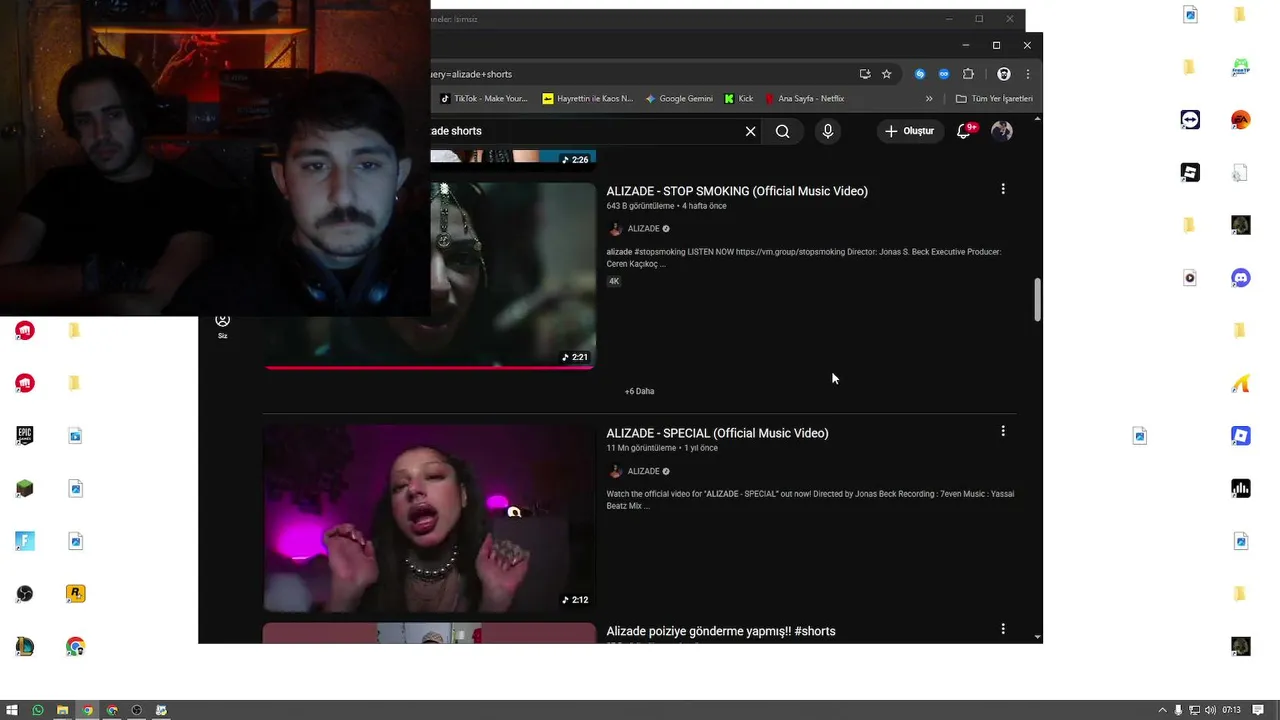Bookmark this page with the star
Screen dimensions: 1280x720
(x=886, y=74)
